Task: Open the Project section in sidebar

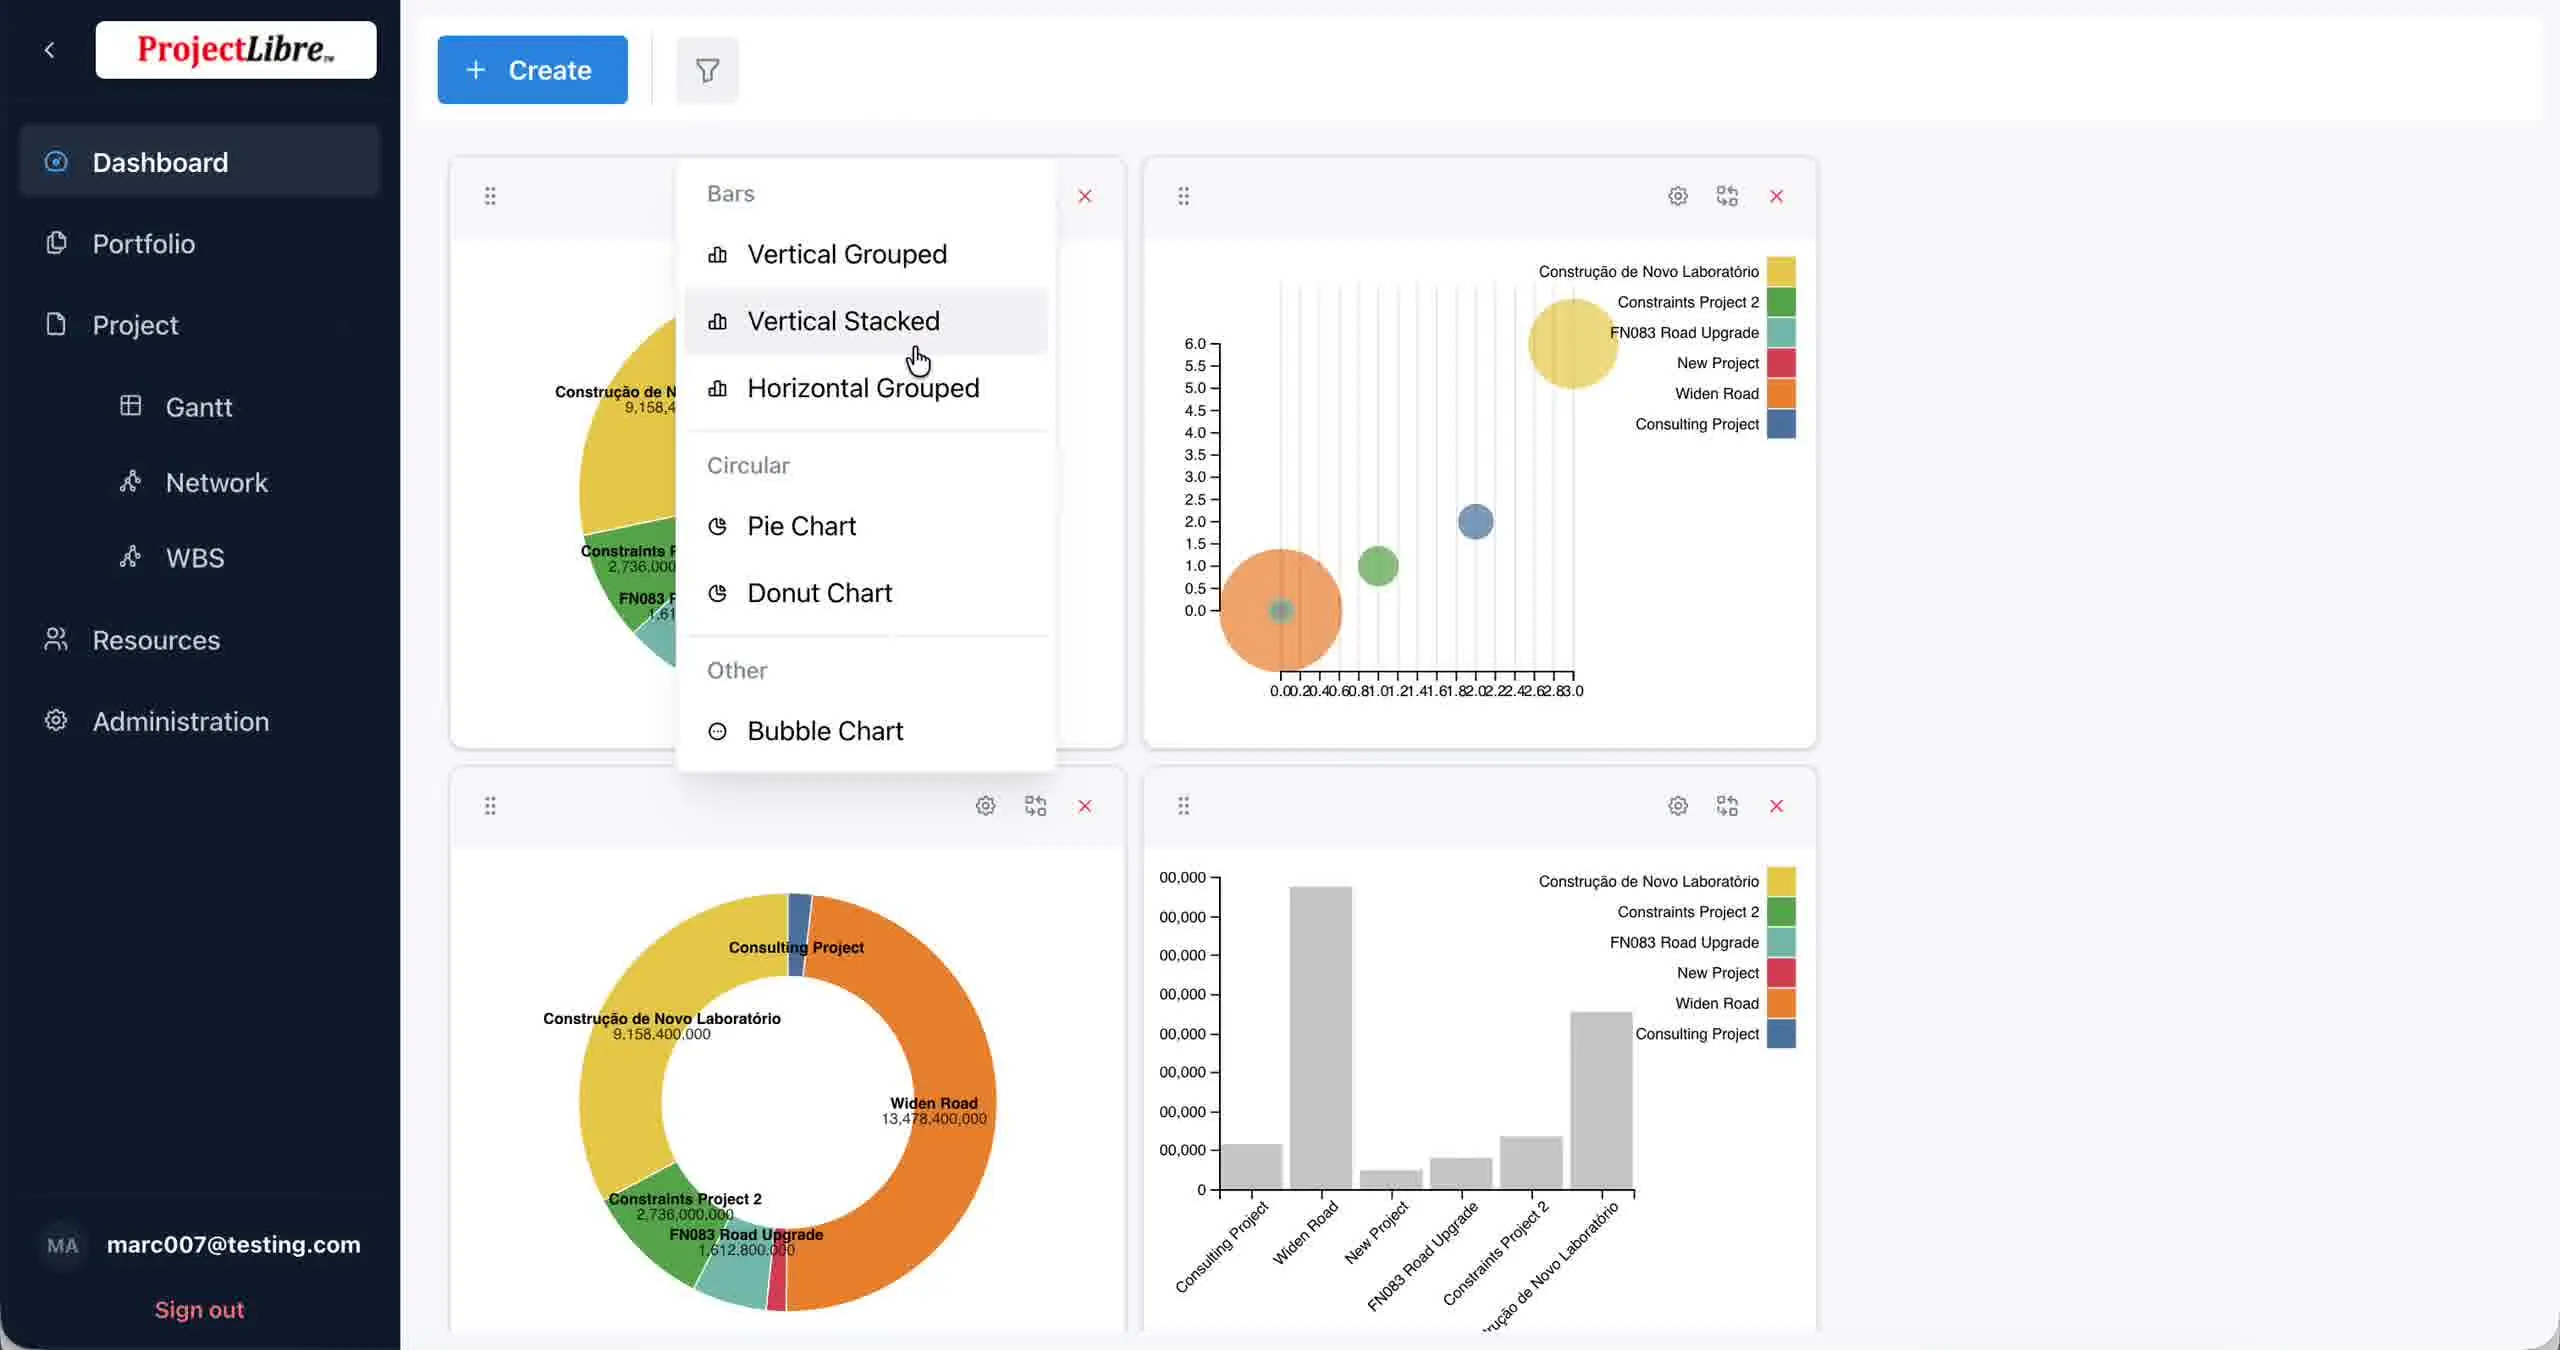Action: click(199, 325)
